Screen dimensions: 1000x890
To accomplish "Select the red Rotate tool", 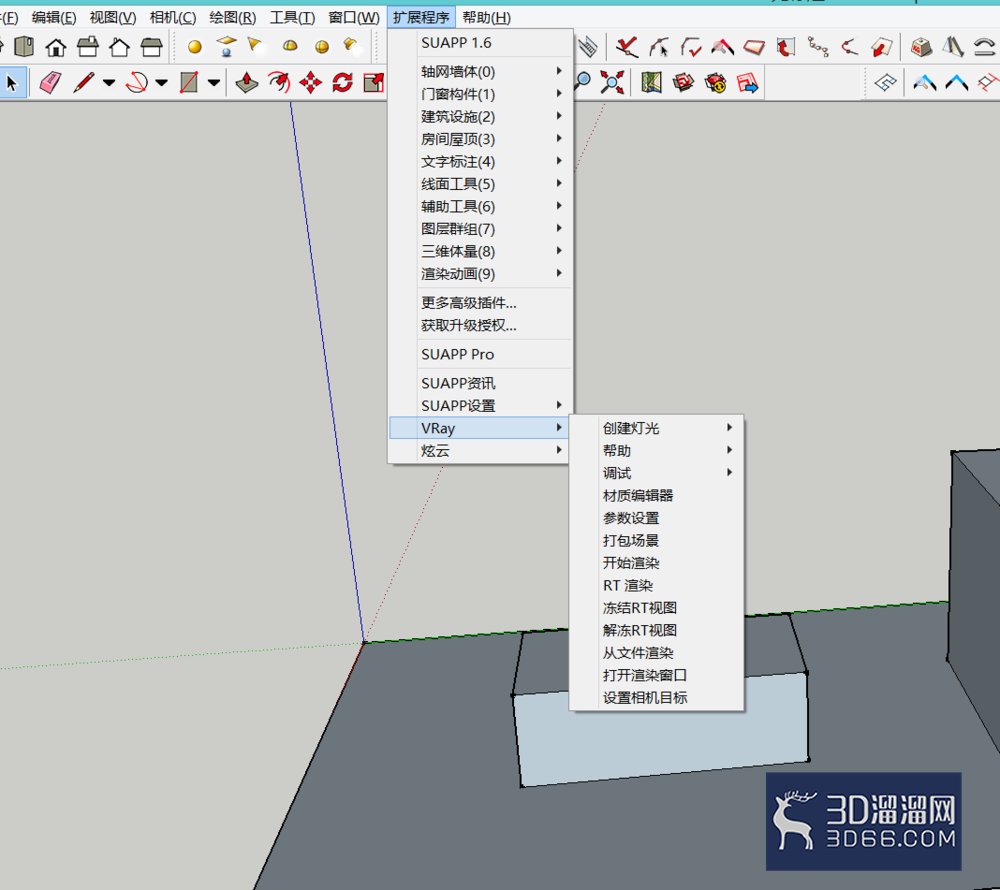I will click(342, 83).
